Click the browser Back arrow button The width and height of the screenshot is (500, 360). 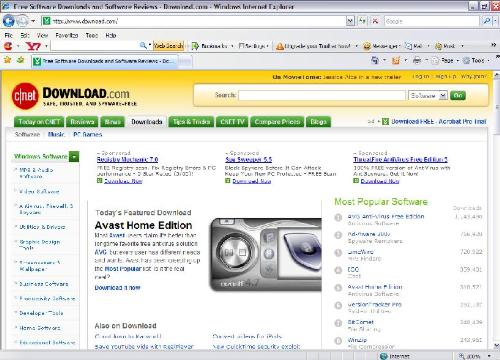9,21
